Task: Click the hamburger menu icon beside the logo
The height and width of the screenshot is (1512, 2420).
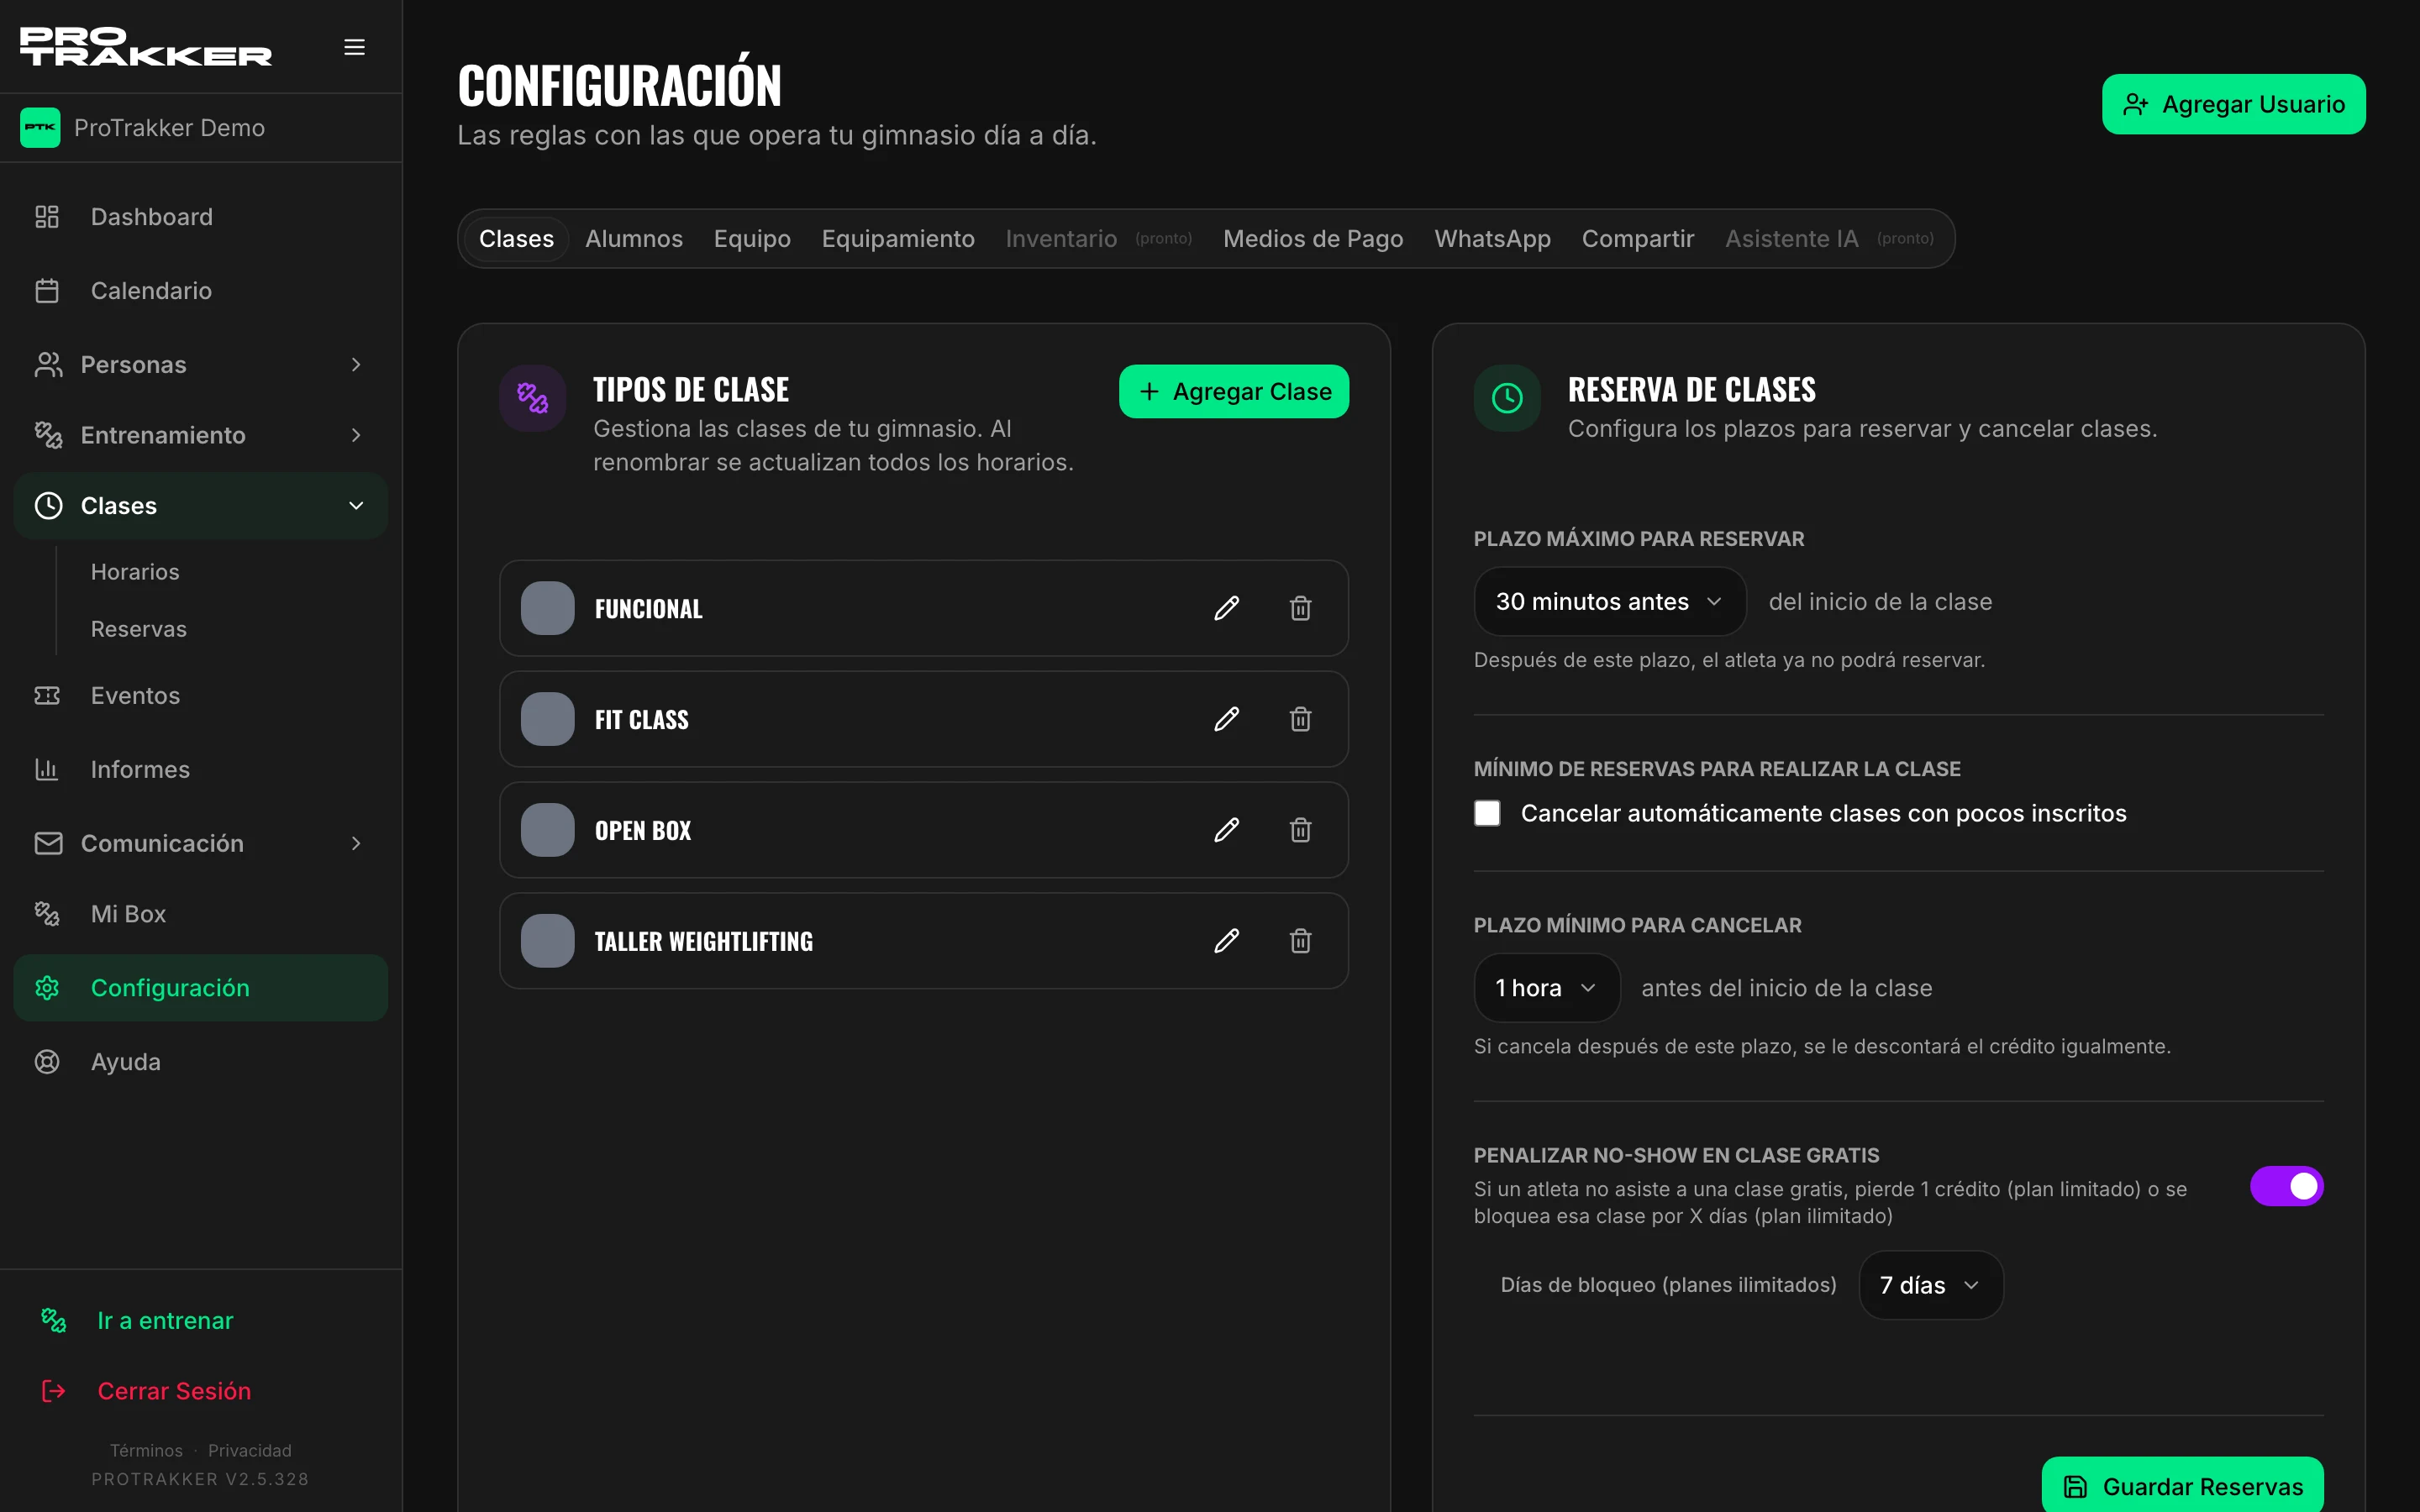Action: (354, 47)
